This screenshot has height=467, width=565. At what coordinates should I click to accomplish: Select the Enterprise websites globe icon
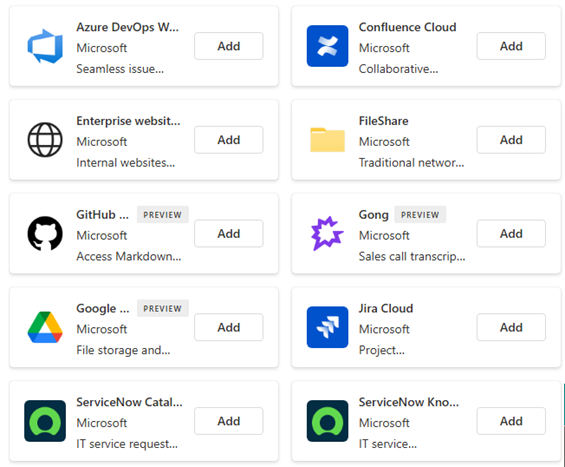click(45, 140)
